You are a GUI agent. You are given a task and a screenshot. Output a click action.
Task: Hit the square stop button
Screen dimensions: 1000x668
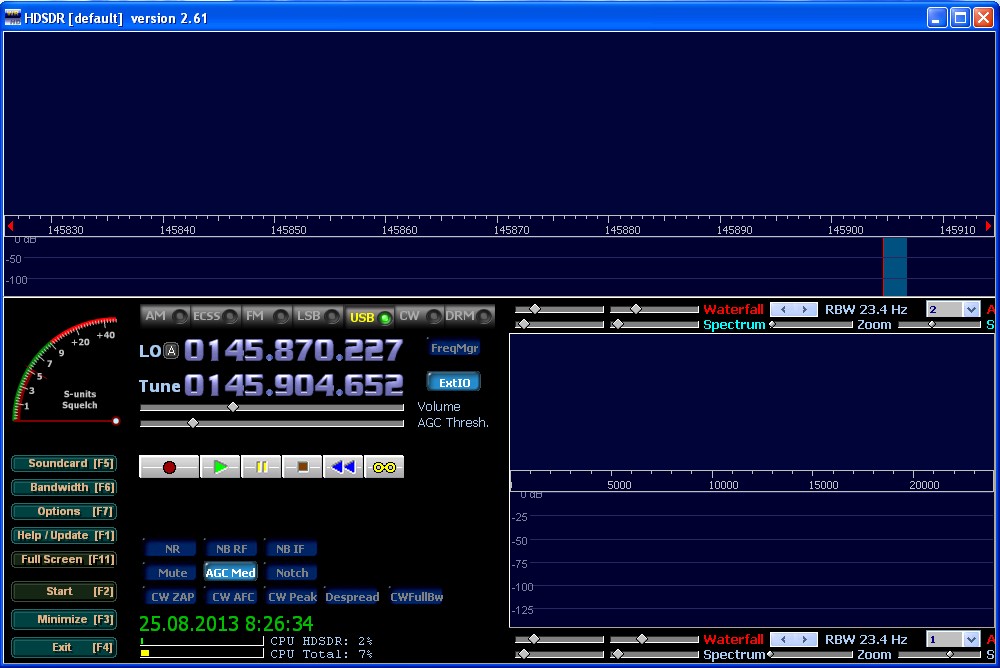tap(302, 467)
